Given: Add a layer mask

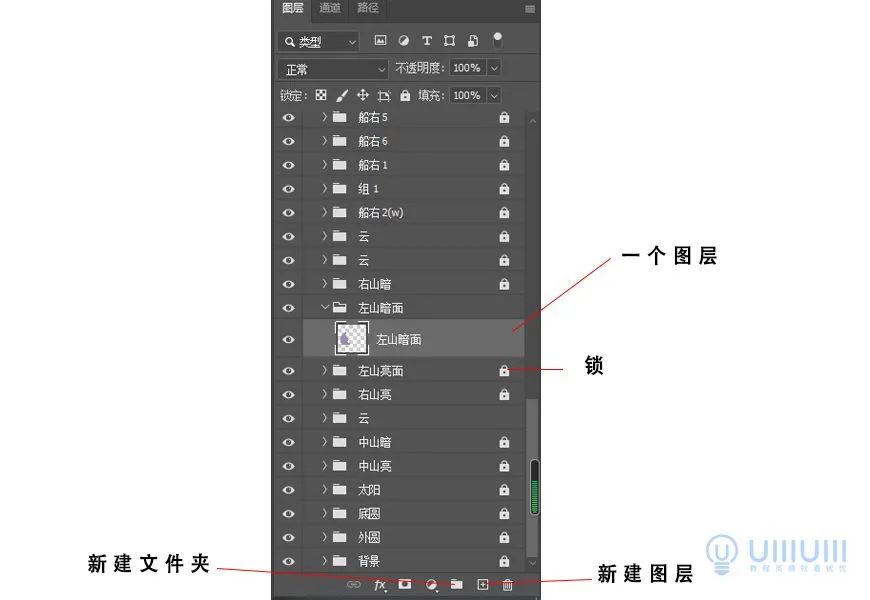Looking at the screenshot, I should pyautogui.click(x=405, y=583).
